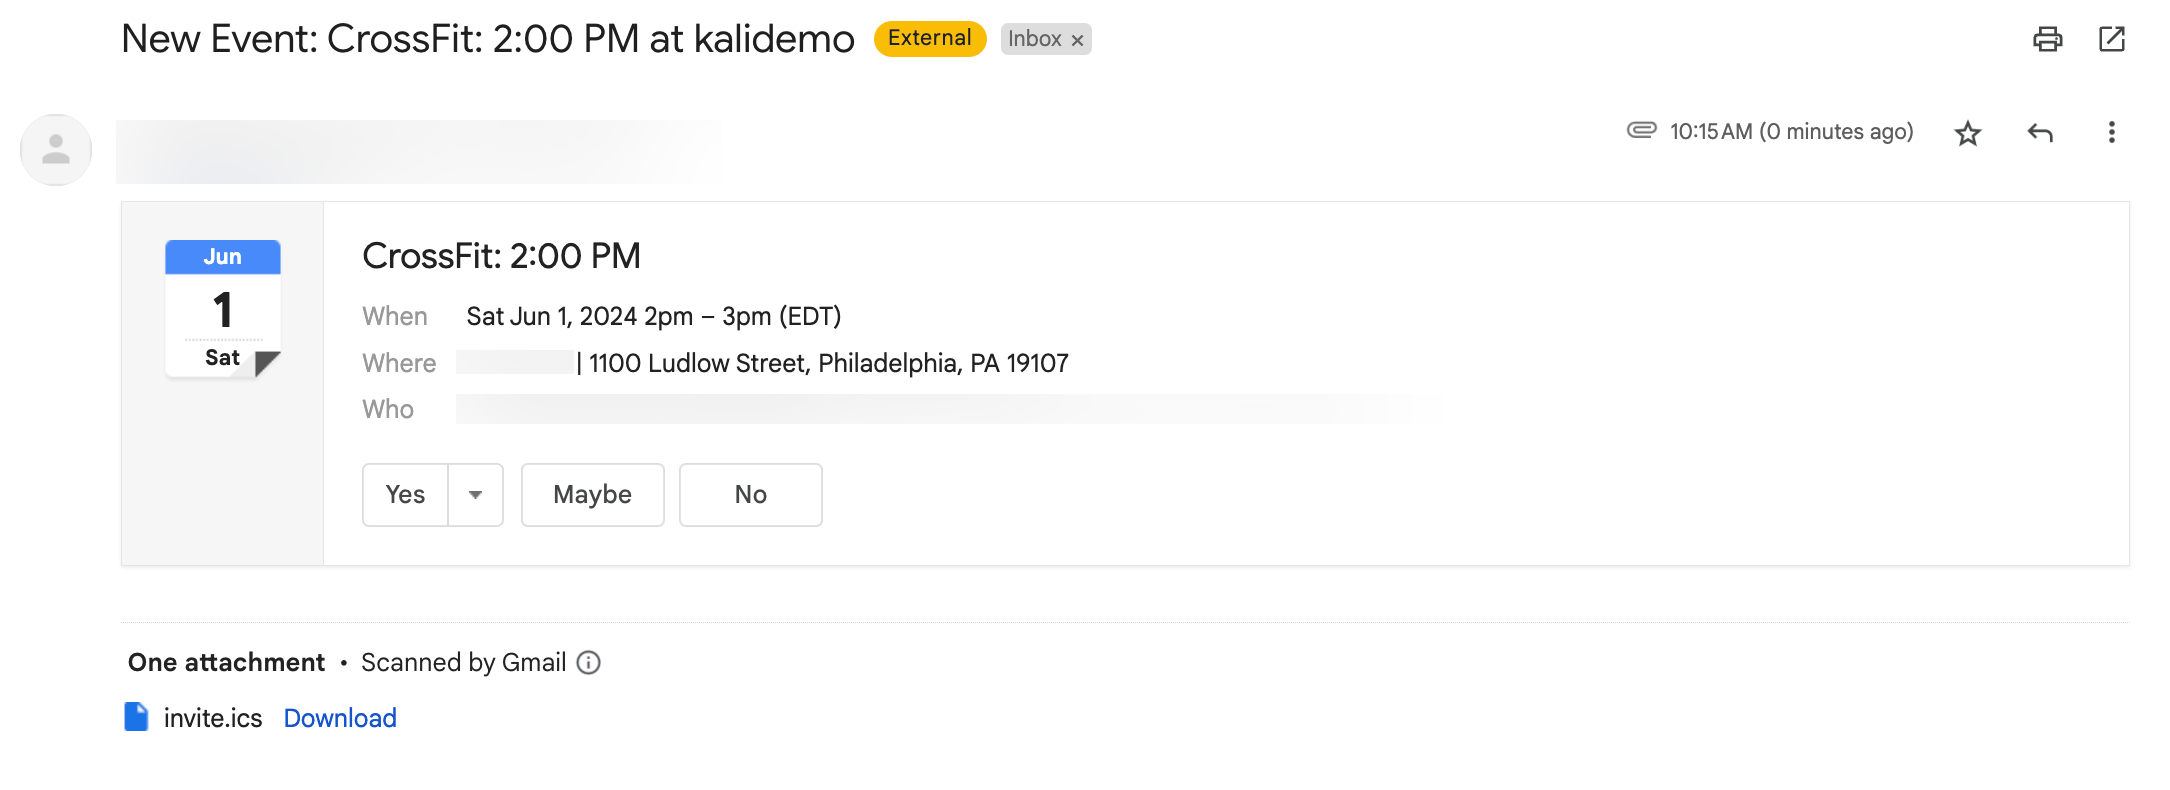The height and width of the screenshot is (790, 2170).
Task: Star this CrossFit event email
Action: point(1968,133)
